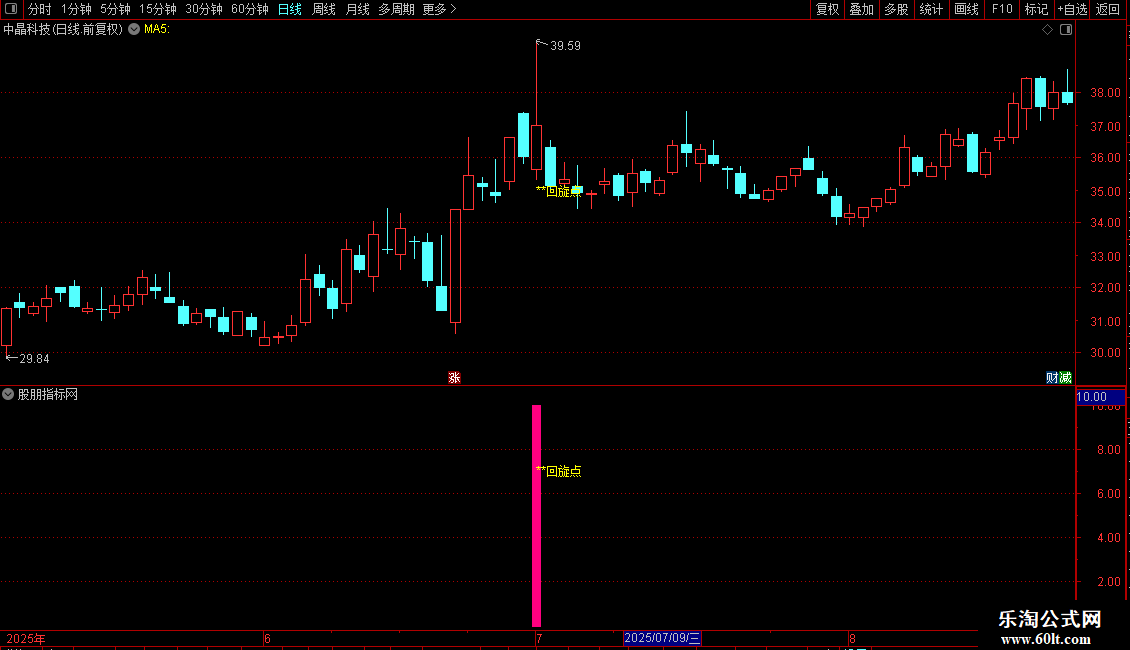This screenshot has width=1130, height=650.
Task: Click the 2025年 label on time axis
Action: click(x=26, y=638)
